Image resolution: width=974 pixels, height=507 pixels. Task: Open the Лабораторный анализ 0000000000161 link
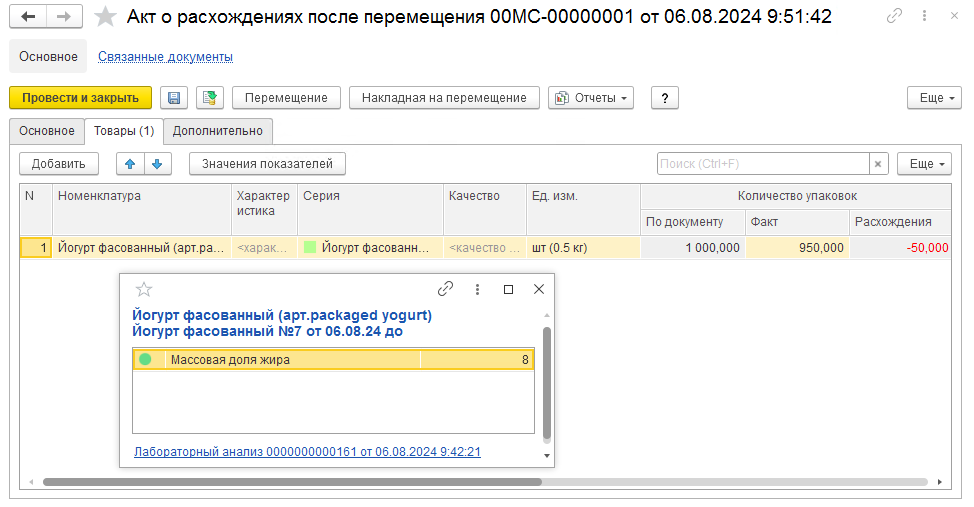[x=307, y=452]
